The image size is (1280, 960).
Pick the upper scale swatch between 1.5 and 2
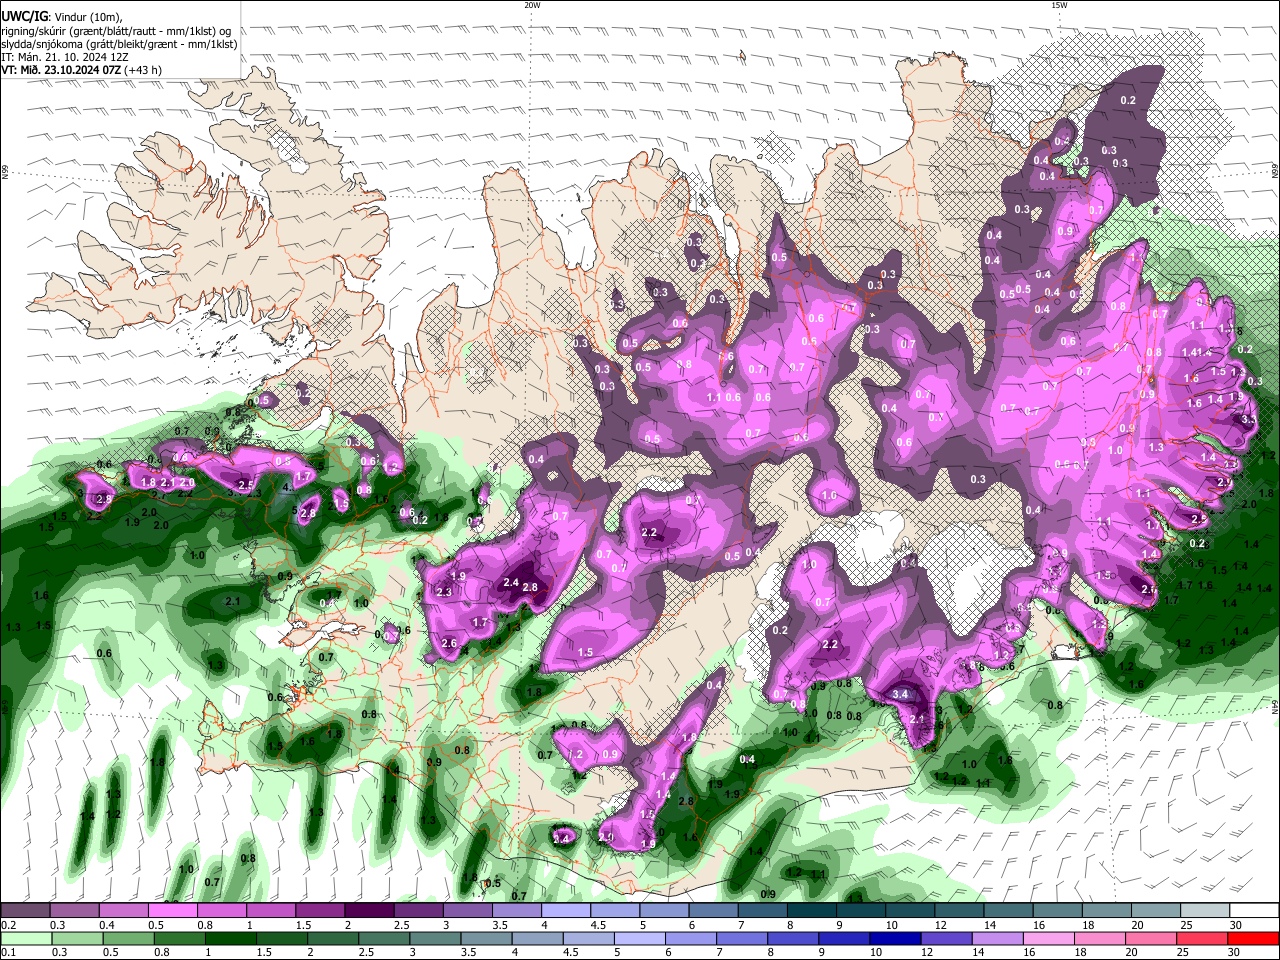click(320, 911)
